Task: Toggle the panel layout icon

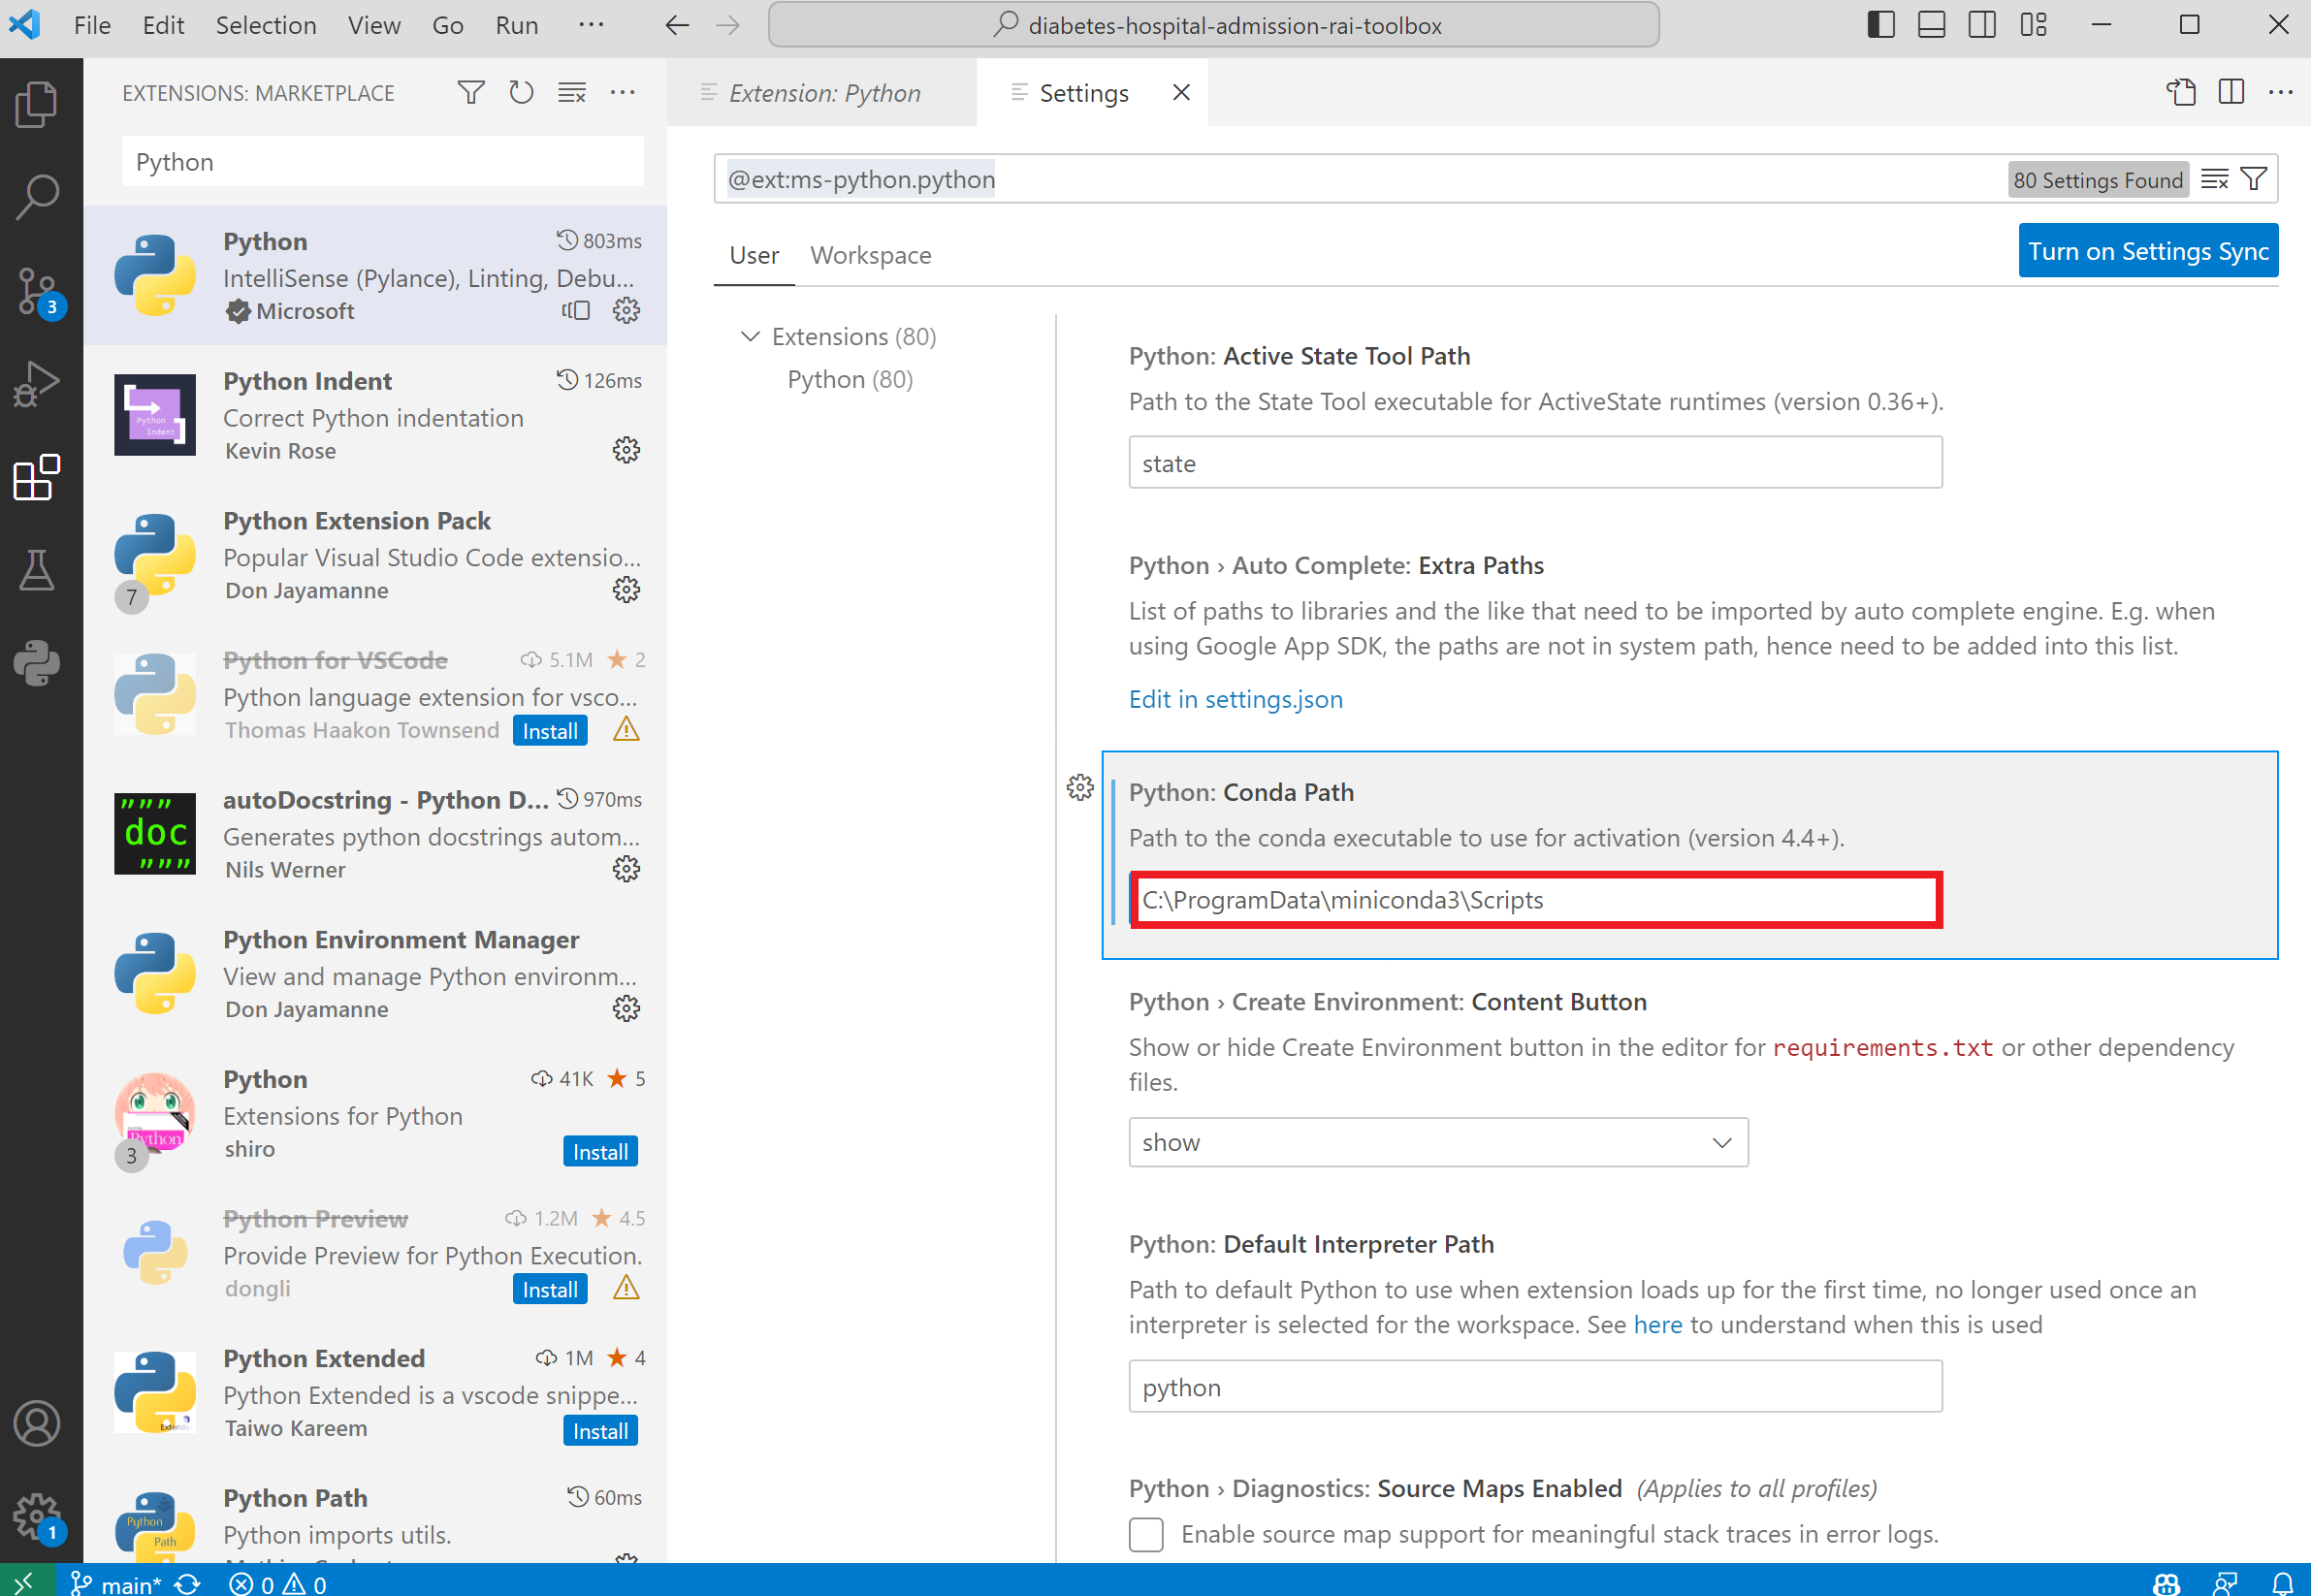Action: (x=1931, y=25)
